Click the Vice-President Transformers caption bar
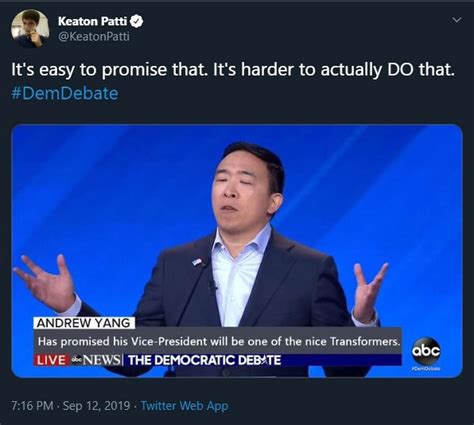The width and height of the screenshot is (474, 425). [218, 341]
